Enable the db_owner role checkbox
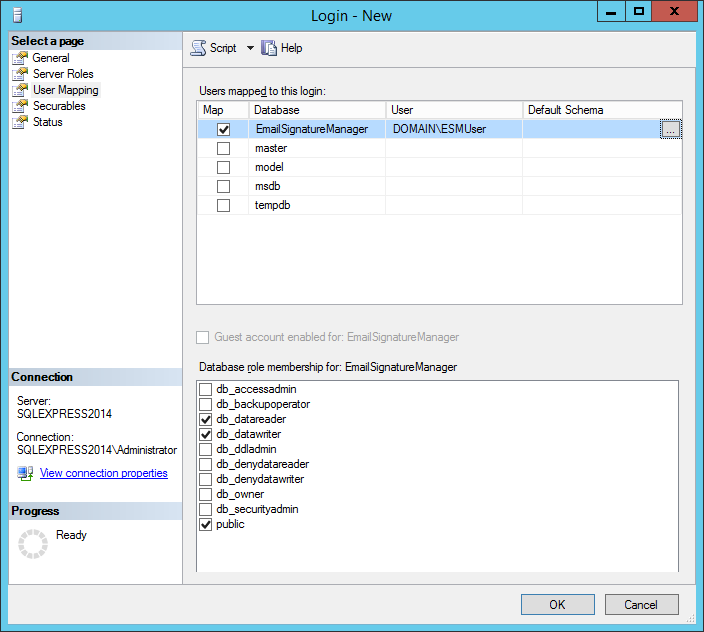The width and height of the screenshot is (704, 632). pyautogui.click(x=206, y=494)
